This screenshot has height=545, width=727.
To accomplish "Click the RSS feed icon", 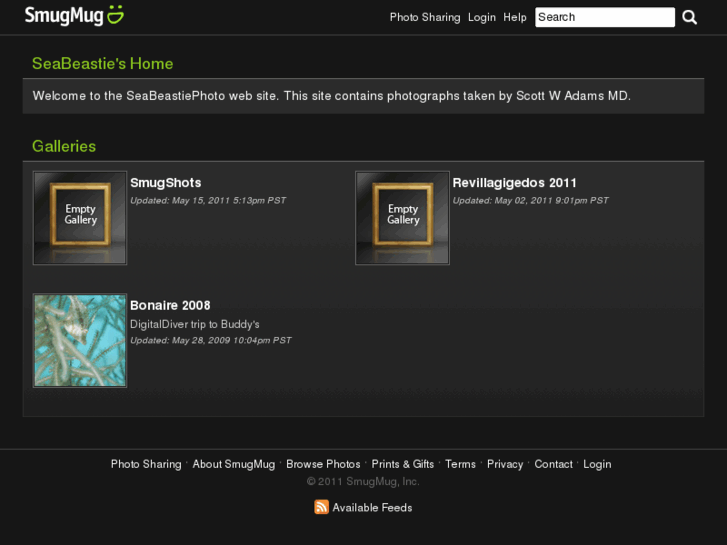I will 321,507.
